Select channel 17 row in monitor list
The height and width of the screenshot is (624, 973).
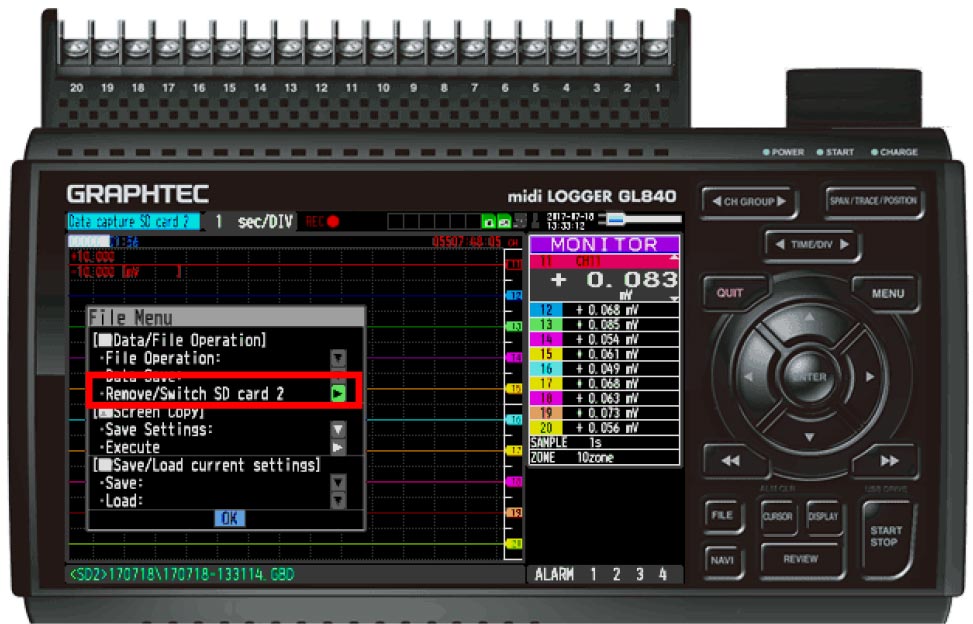click(x=604, y=383)
